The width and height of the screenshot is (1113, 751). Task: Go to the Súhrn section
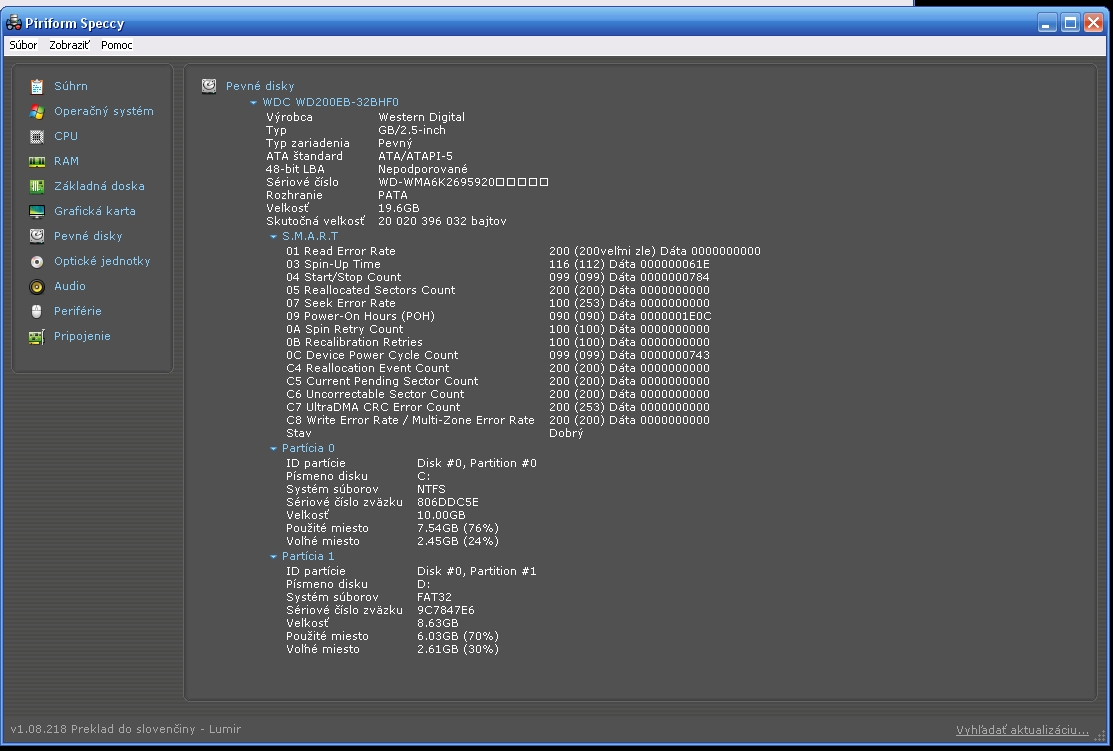[x=71, y=86]
